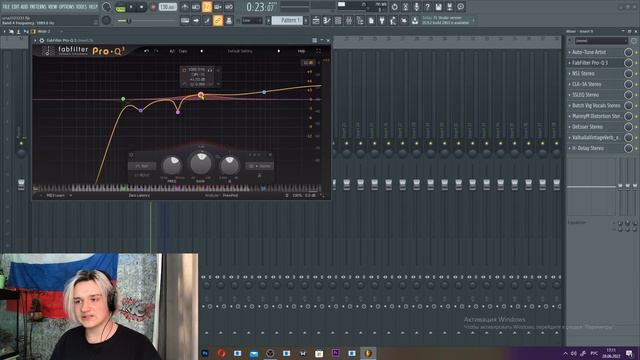Open NS1 Stereo slot arrow menu
This screenshot has height=360, width=640.
570,73
